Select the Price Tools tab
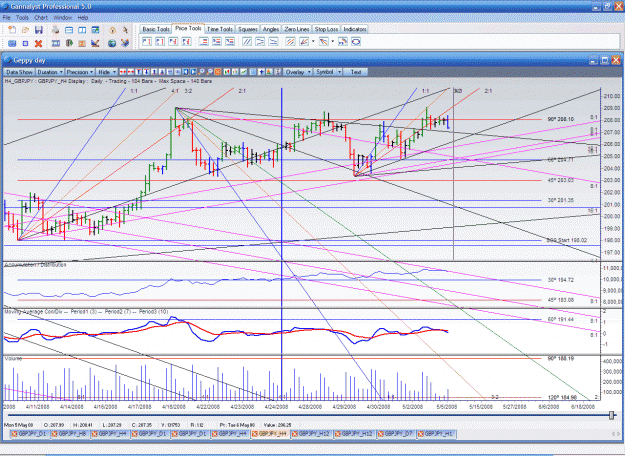Viewport: 625px width, 456px height. point(188,28)
